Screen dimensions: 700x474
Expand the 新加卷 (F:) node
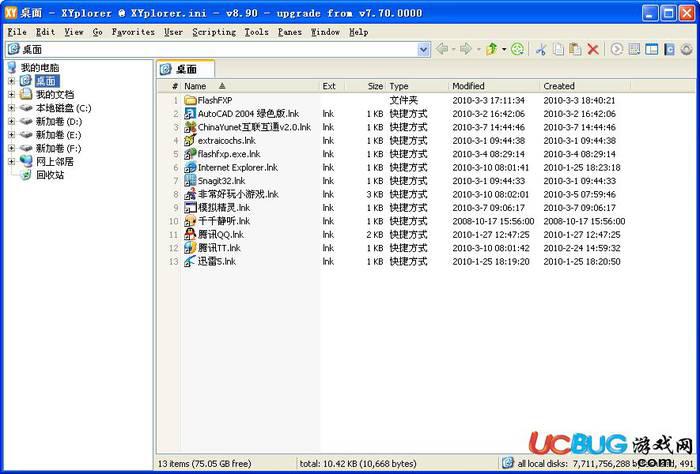pos(12,148)
